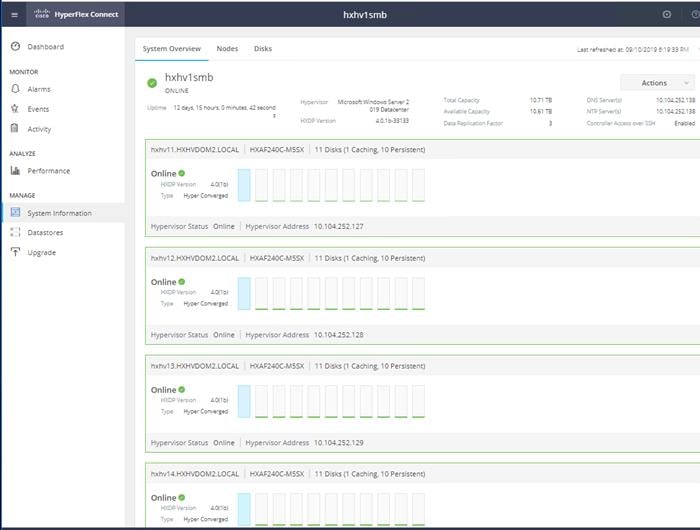Viewport: 700px width, 530px height.
Task: Click the hxhv1smb title in header bar
Action: [x=365, y=15]
